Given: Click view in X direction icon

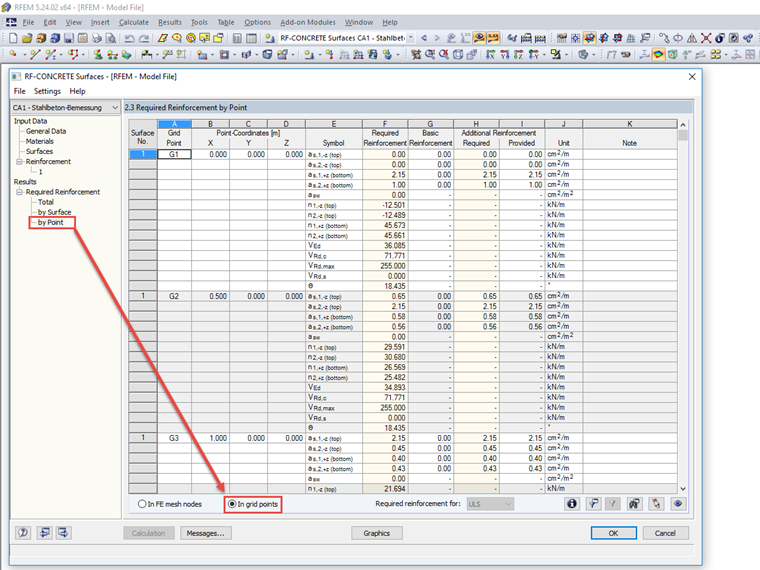Looking at the screenshot, I should 491,55.
